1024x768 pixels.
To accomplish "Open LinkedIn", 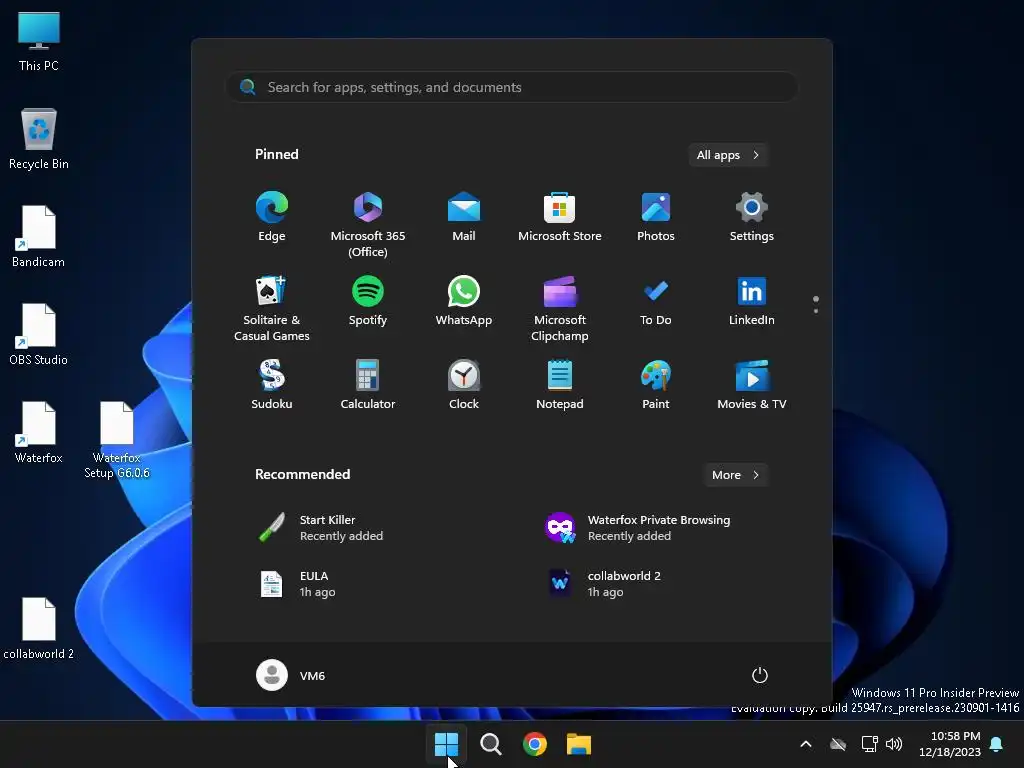I will pyautogui.click(x=752, y=301).
